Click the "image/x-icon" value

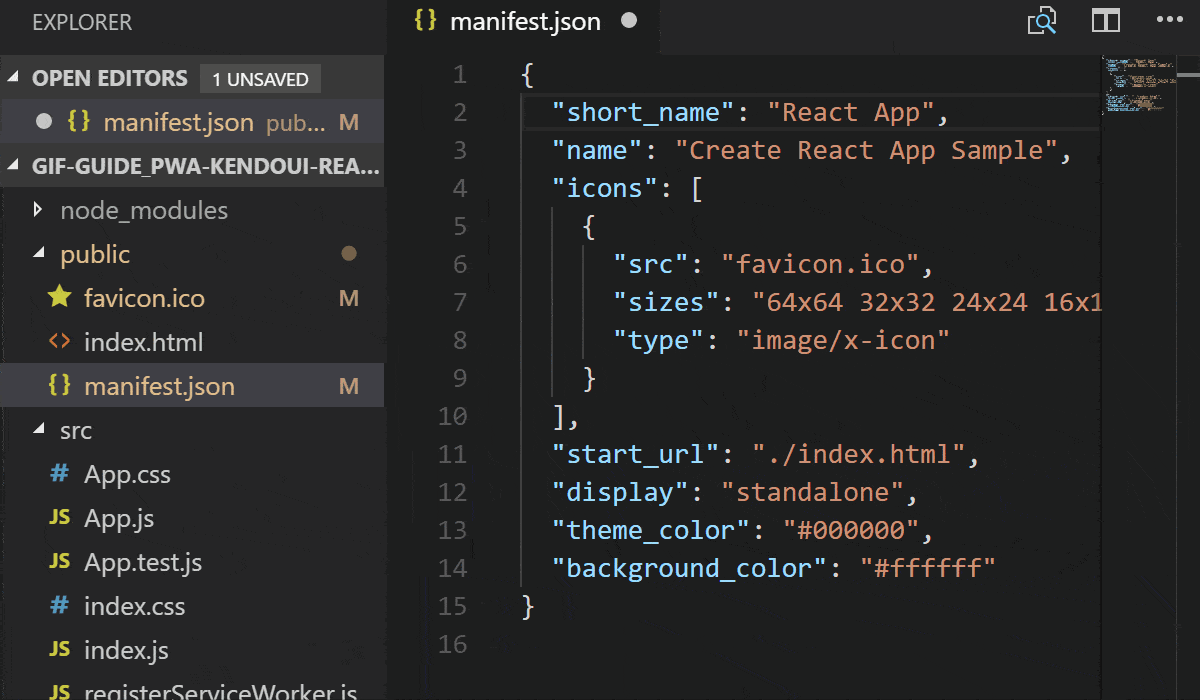pos(843,340)
